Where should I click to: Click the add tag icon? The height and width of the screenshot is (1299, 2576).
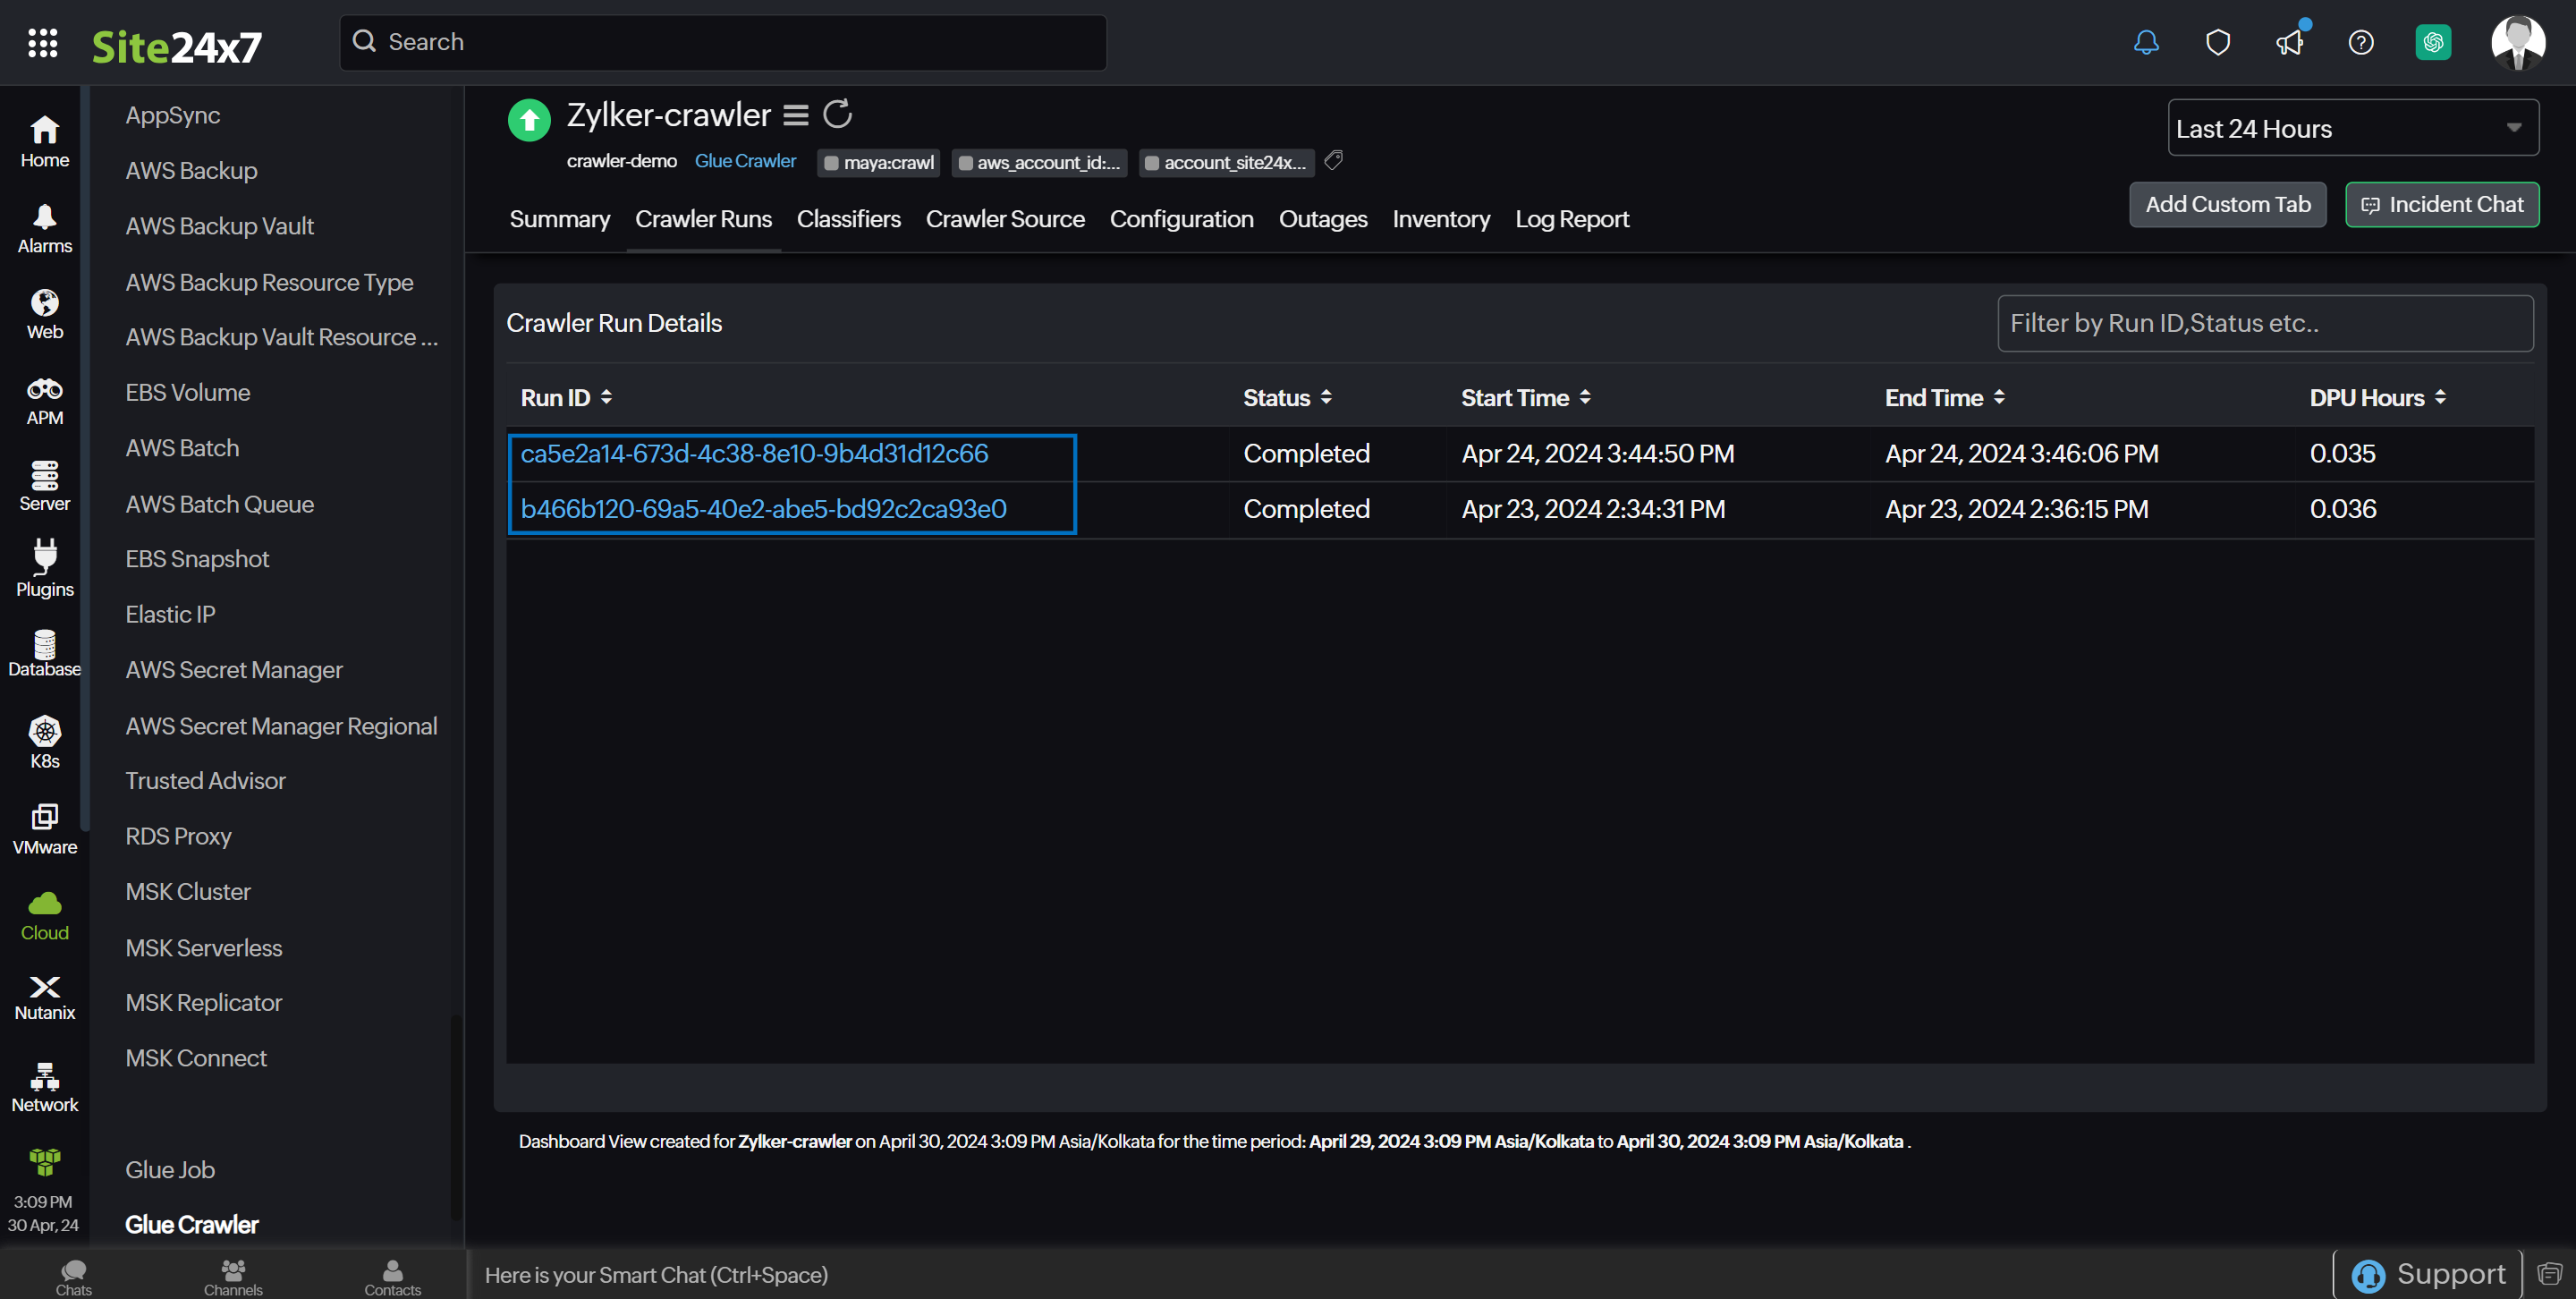tap(1333, 160)
